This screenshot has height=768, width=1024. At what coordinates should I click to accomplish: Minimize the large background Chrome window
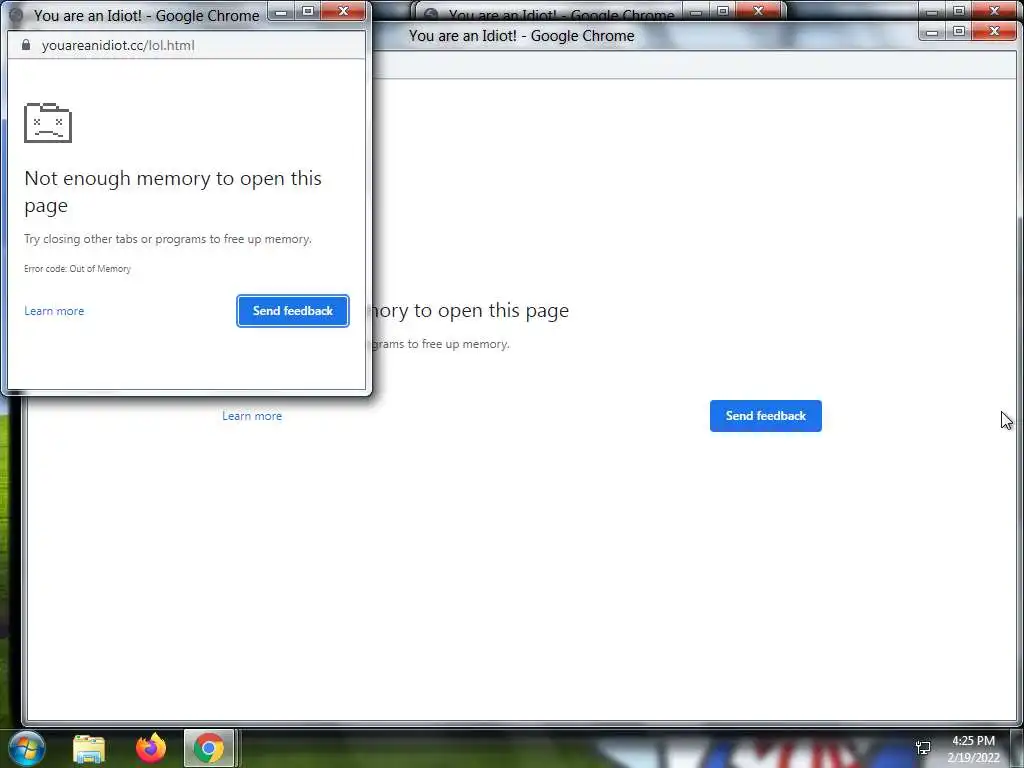click(x=932, y=31)
